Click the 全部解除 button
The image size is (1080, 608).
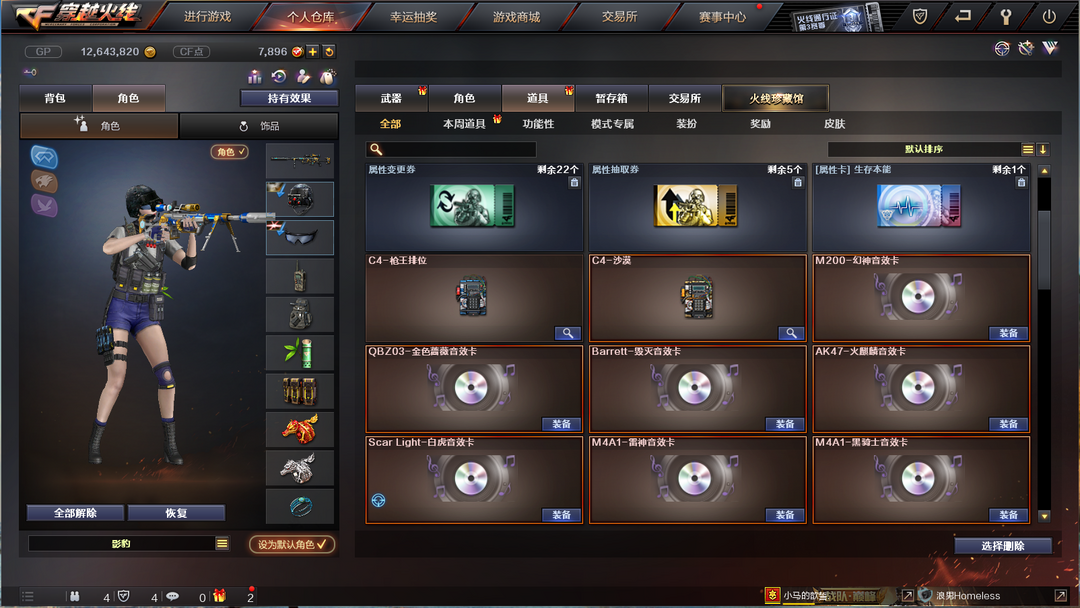(x=75, y=513)
